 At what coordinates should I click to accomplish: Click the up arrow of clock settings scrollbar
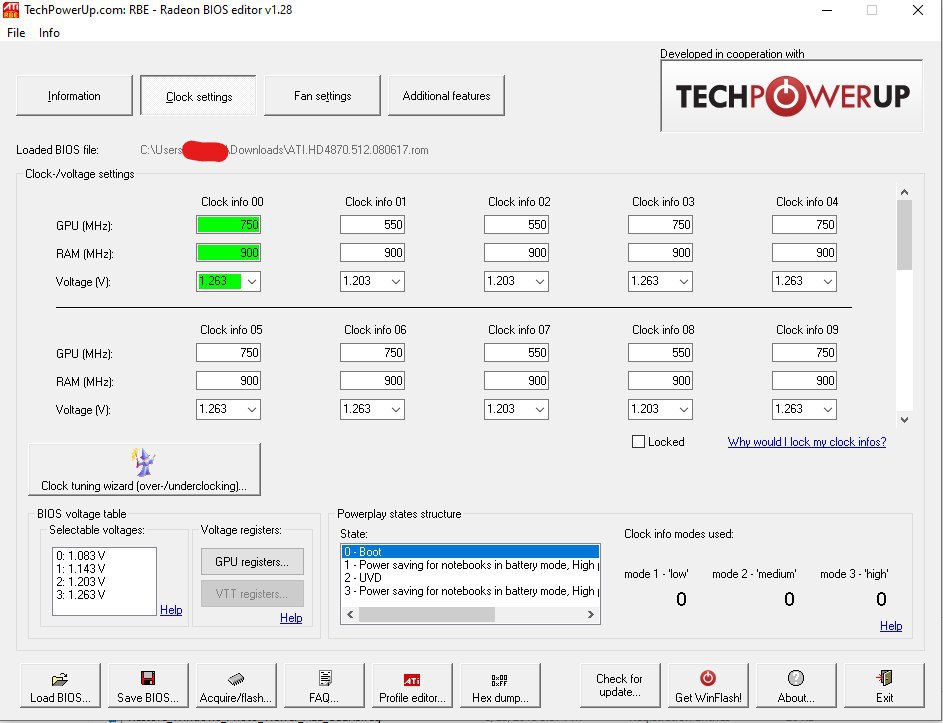point(904,192)
